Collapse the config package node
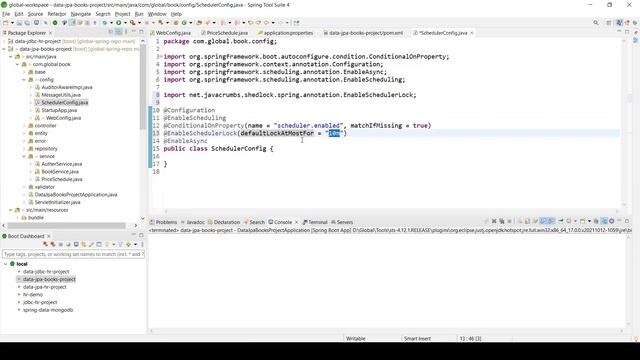Image resolution: width=640 pixels, height=360 pixels. pos(24,80)
